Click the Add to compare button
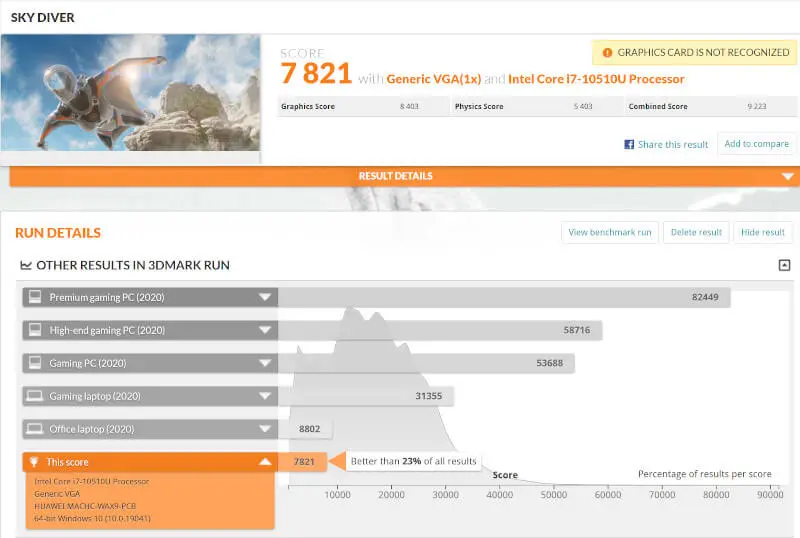Screen dimensions: 800x538 [756, 144]
